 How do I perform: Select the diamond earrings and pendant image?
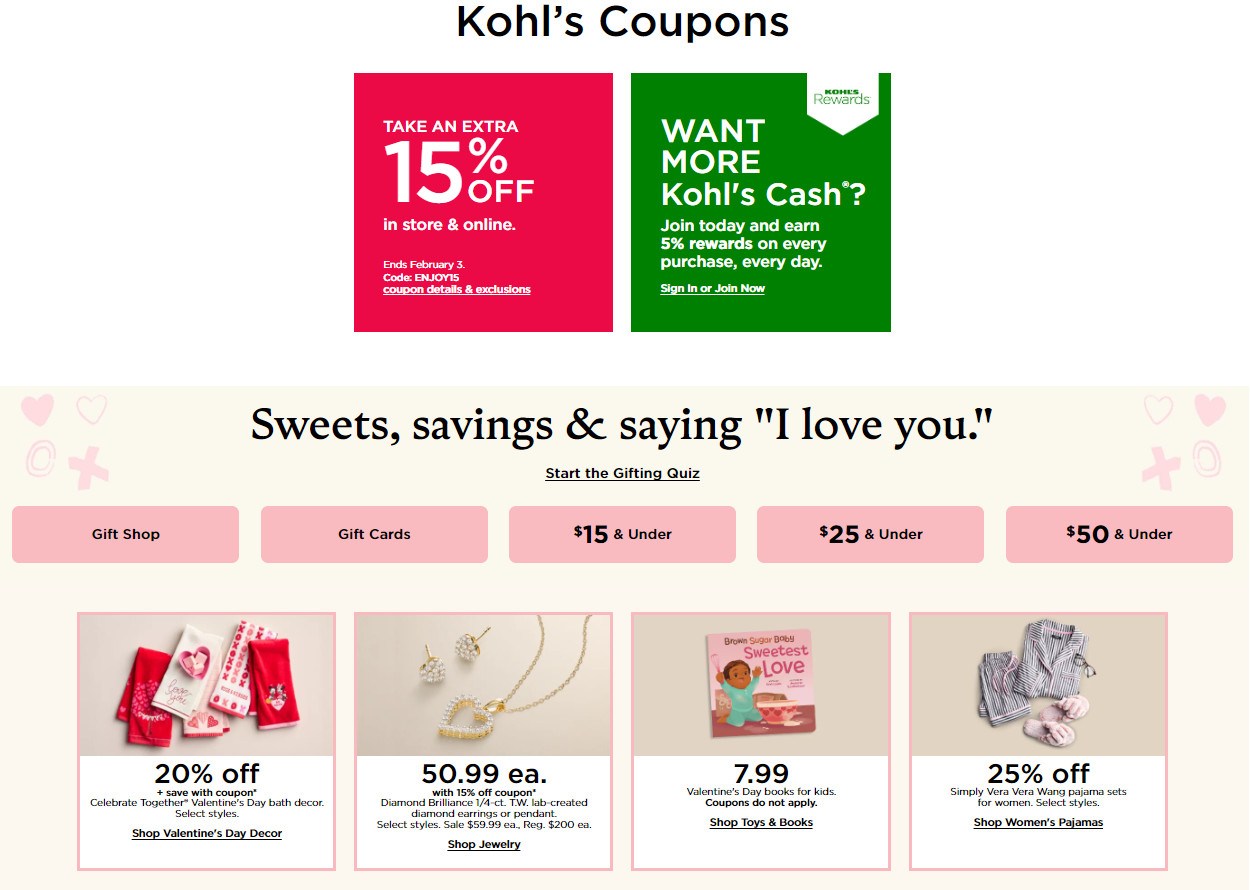pos(483,682)
